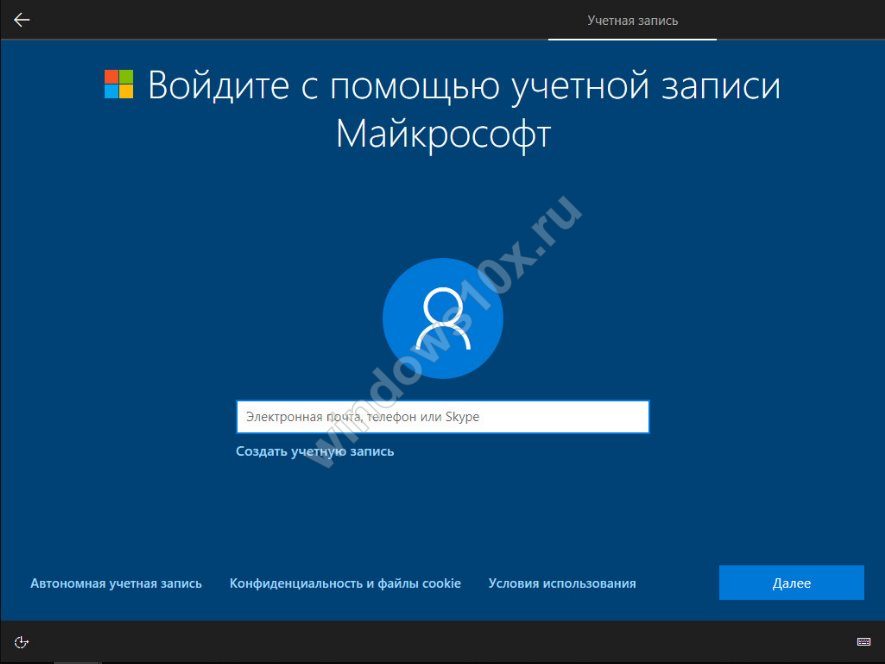The height and width of the screenshot is (664, 885).
Task: Click the "Создать учетную запись" link
Action: [x=315, y=451]
